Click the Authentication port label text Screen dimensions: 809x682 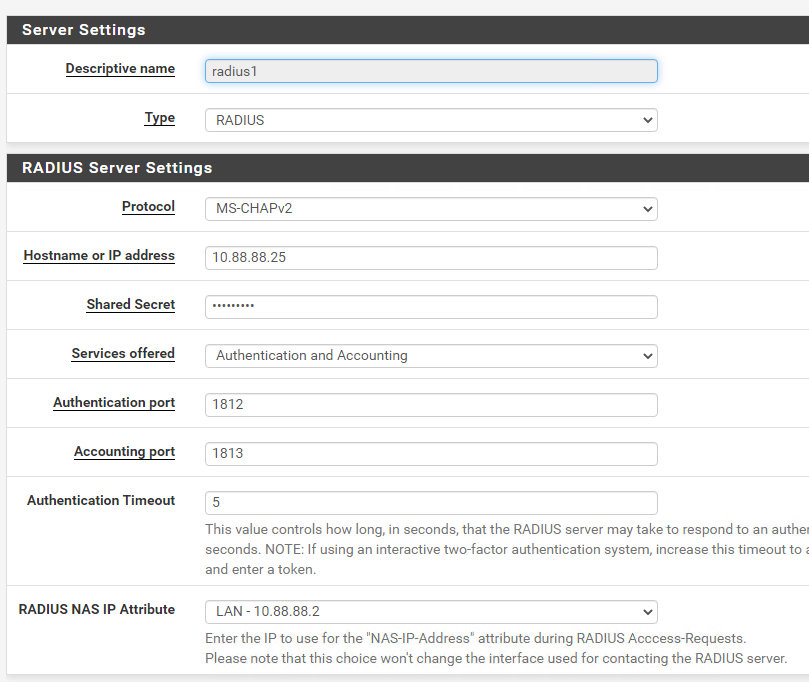coord(114,403)
